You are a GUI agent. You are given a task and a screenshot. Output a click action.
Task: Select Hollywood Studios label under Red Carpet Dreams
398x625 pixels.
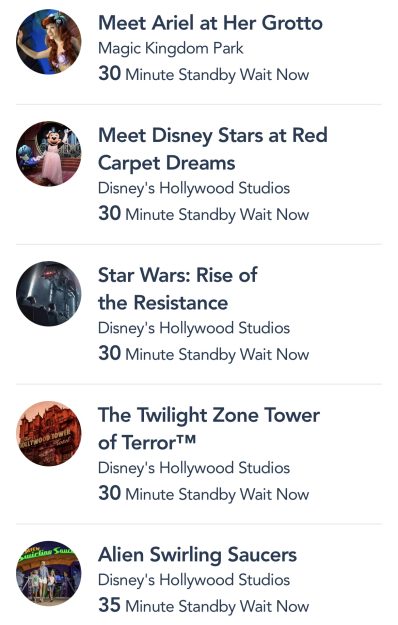(x=194, y=189)
